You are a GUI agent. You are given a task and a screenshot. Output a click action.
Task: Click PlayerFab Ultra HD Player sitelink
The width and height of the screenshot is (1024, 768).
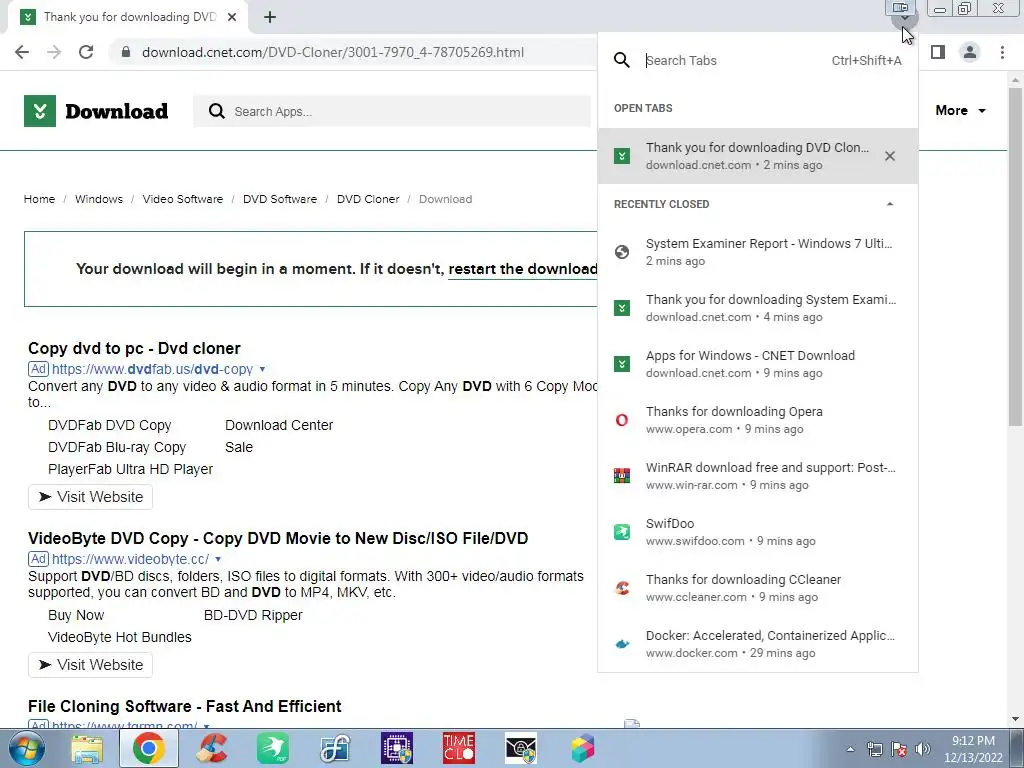[x=131, y=470]
